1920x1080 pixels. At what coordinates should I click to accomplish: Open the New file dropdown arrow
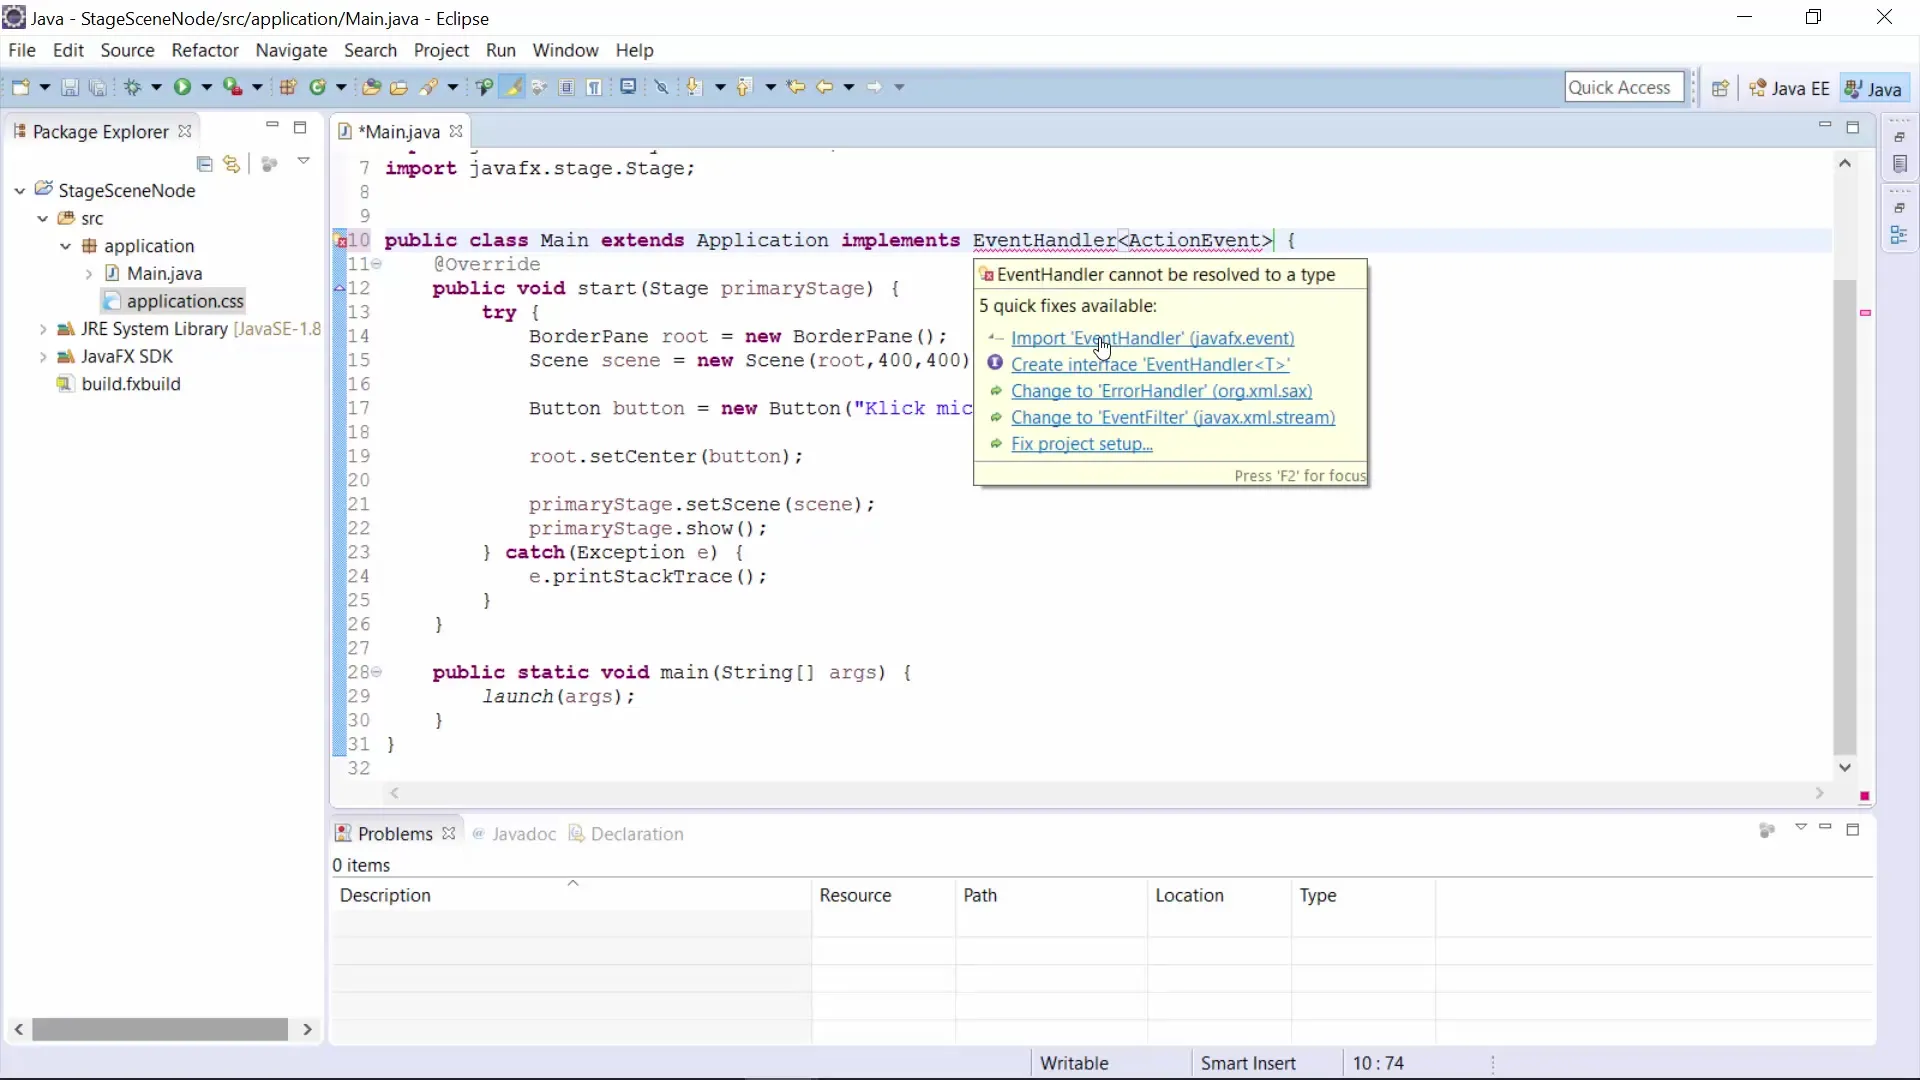[x=44, y=87]
